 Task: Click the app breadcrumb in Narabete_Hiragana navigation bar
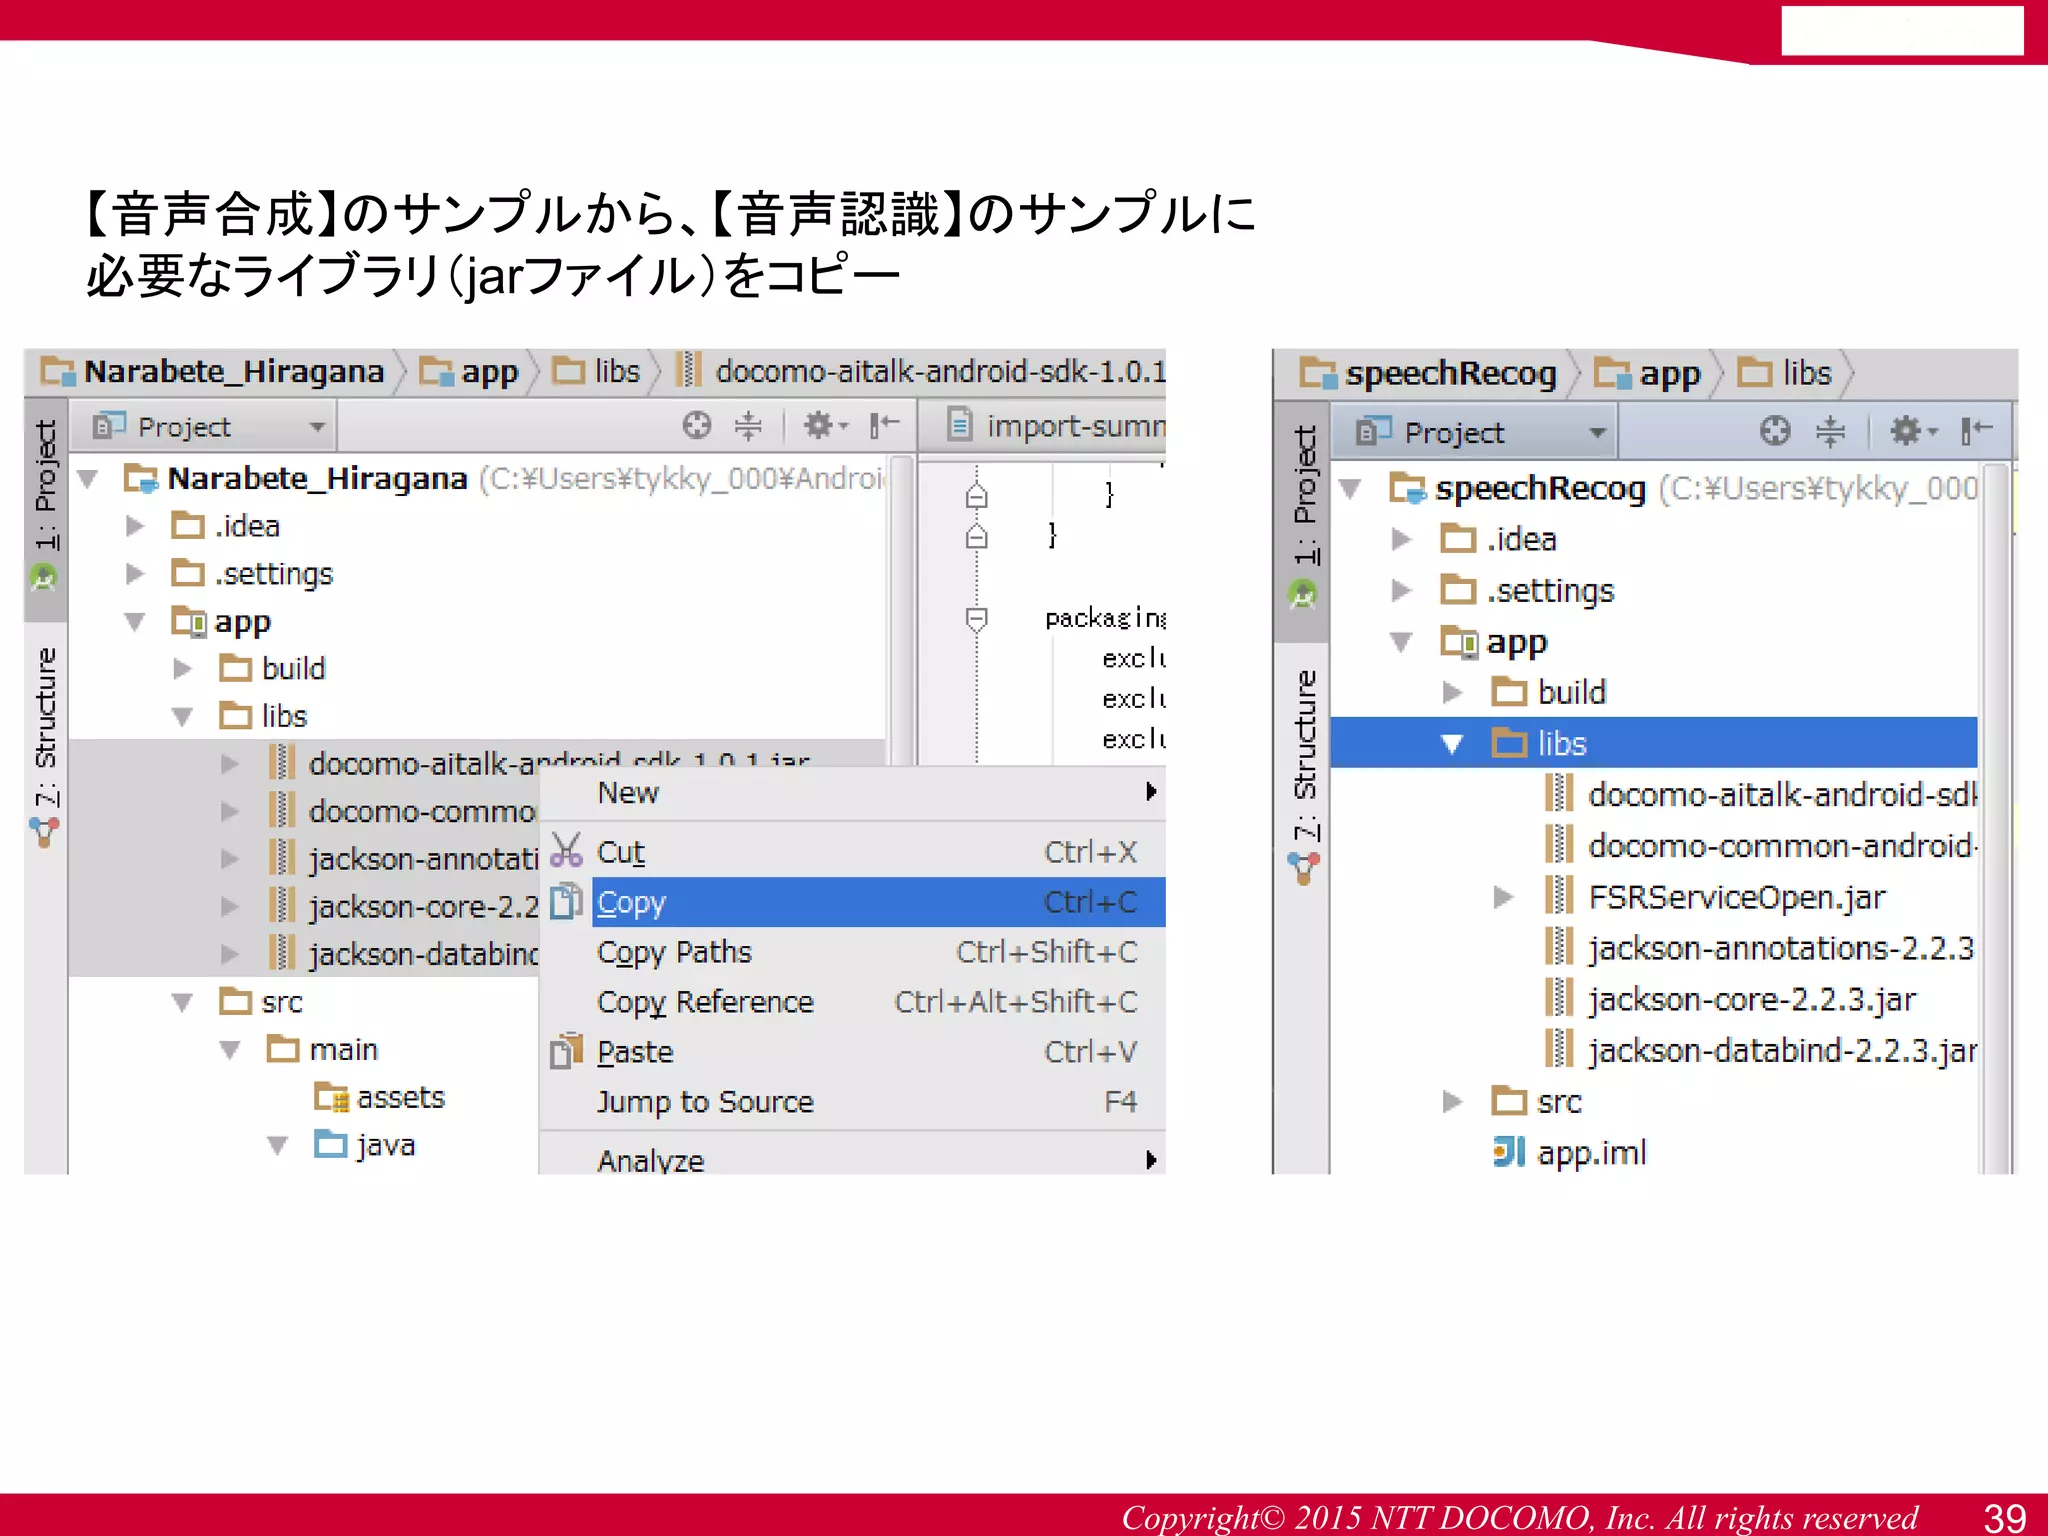tap(469, 371)
